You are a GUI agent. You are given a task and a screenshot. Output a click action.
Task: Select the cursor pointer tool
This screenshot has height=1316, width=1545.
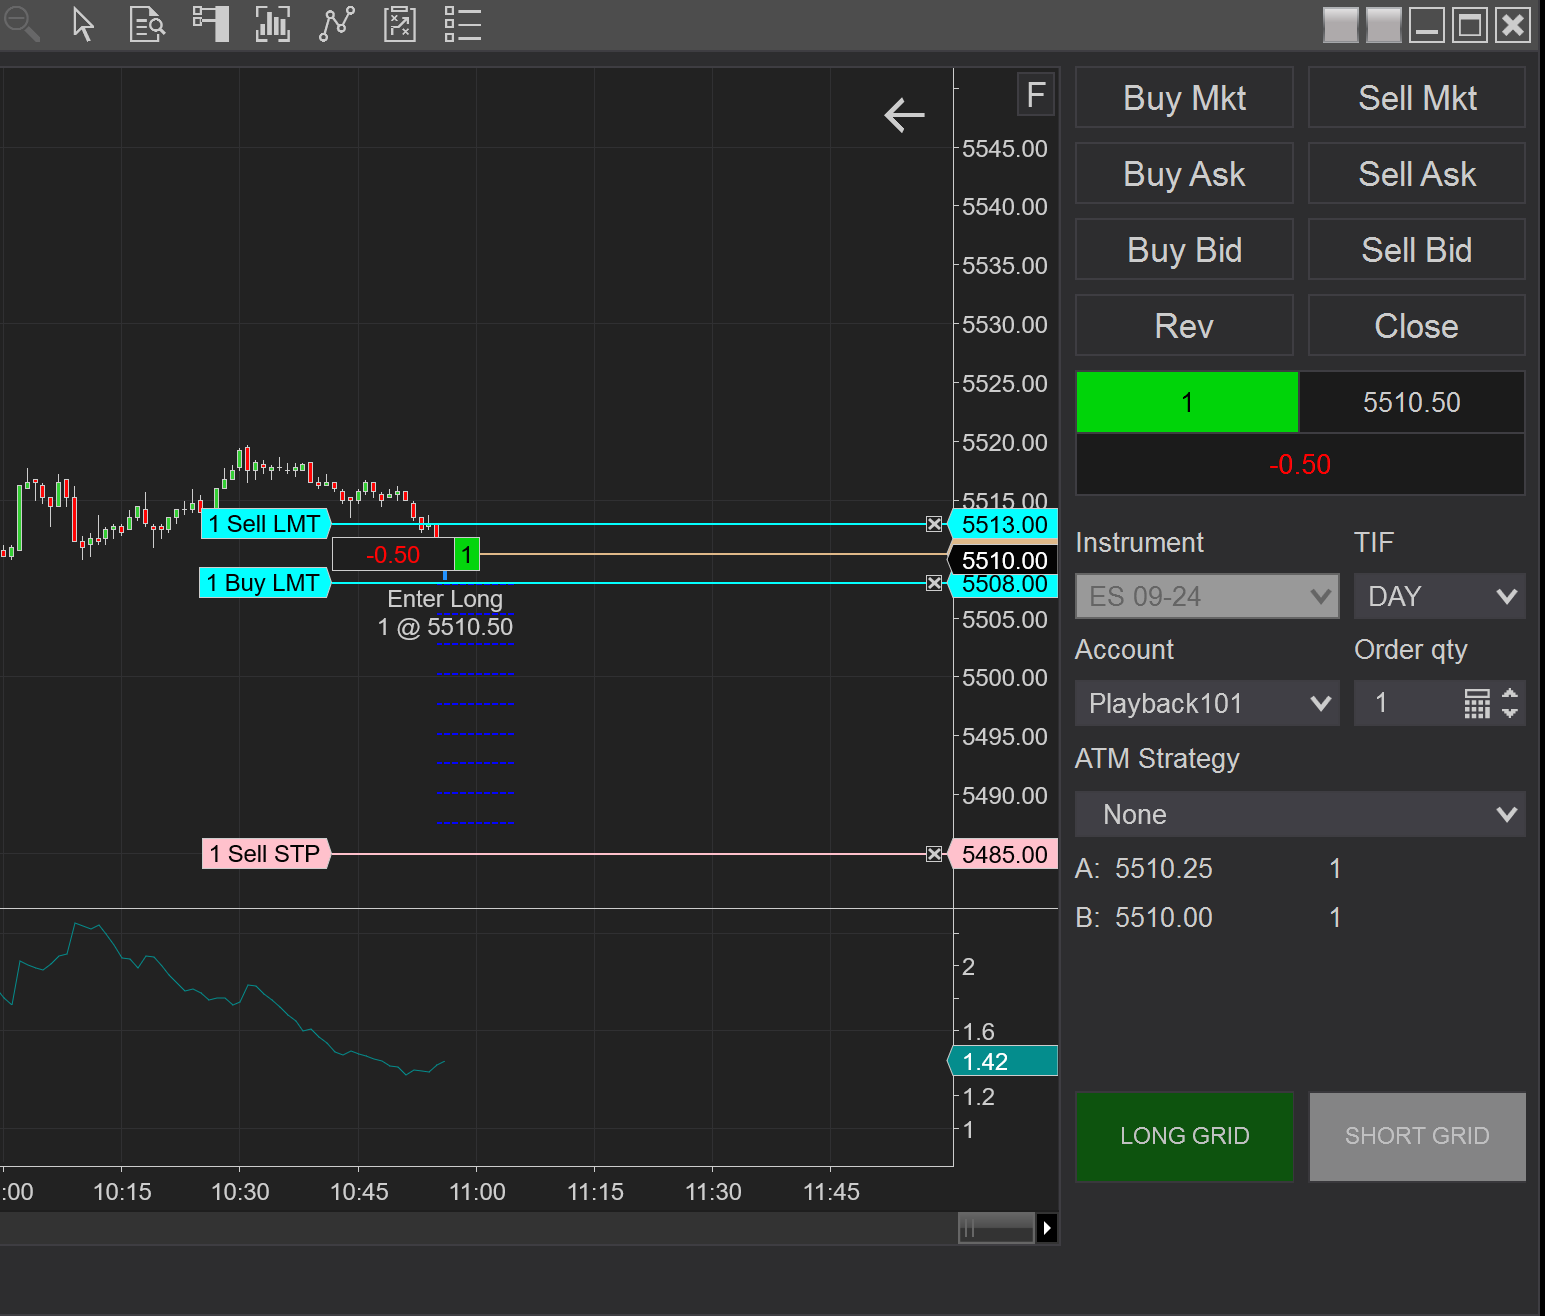84,25
